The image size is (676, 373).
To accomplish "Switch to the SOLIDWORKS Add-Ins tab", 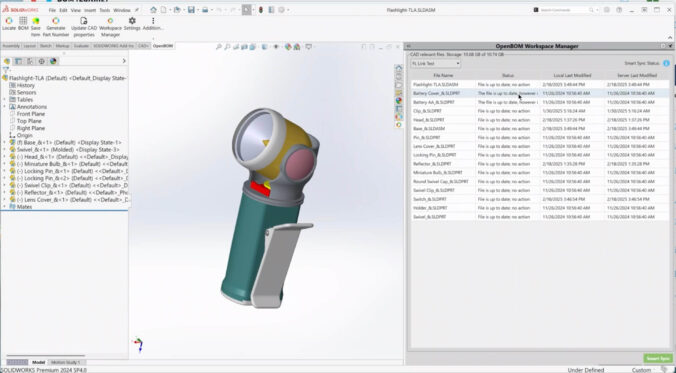I will pos(114,46).
